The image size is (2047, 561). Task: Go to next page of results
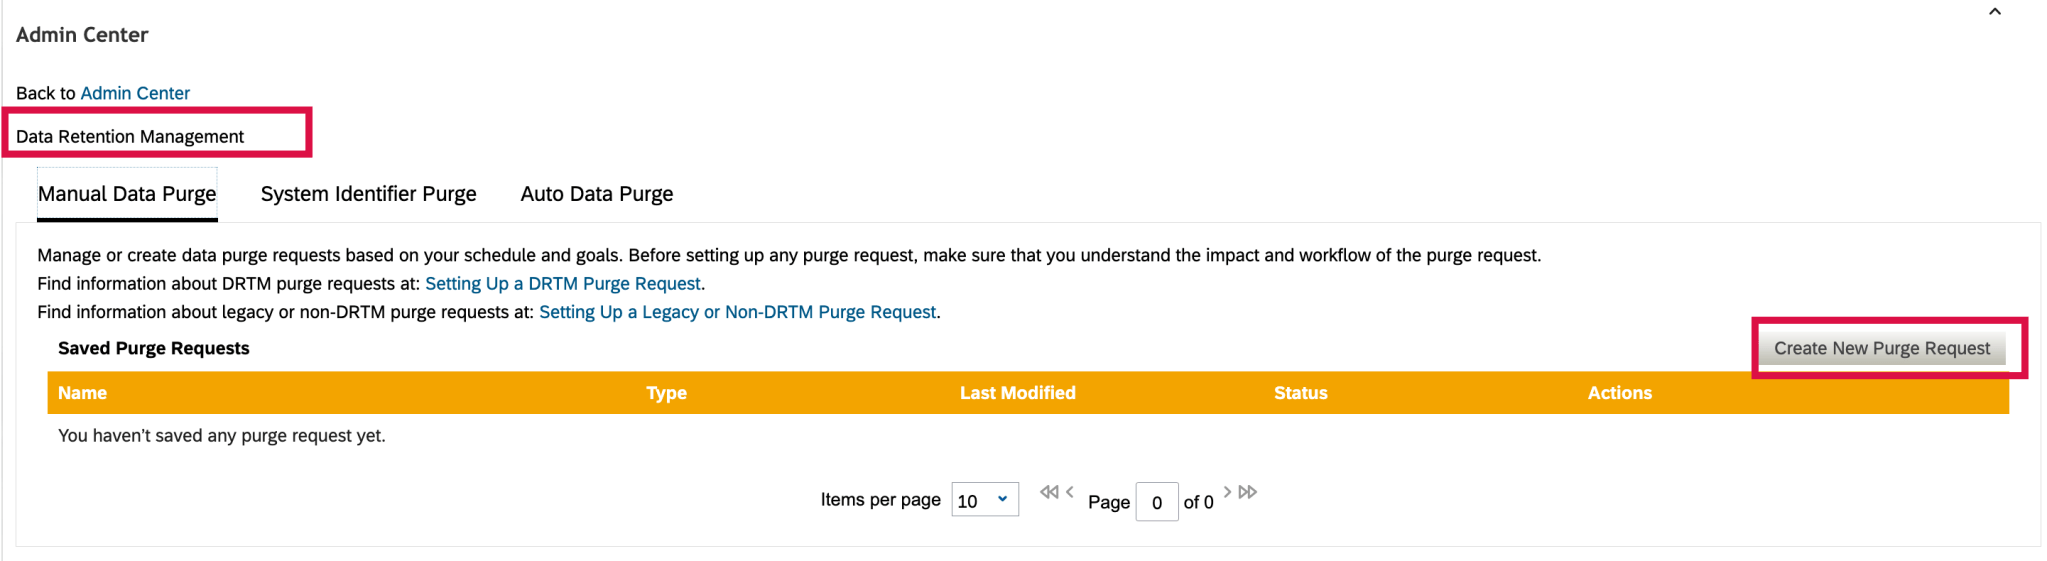[1227, 492]
